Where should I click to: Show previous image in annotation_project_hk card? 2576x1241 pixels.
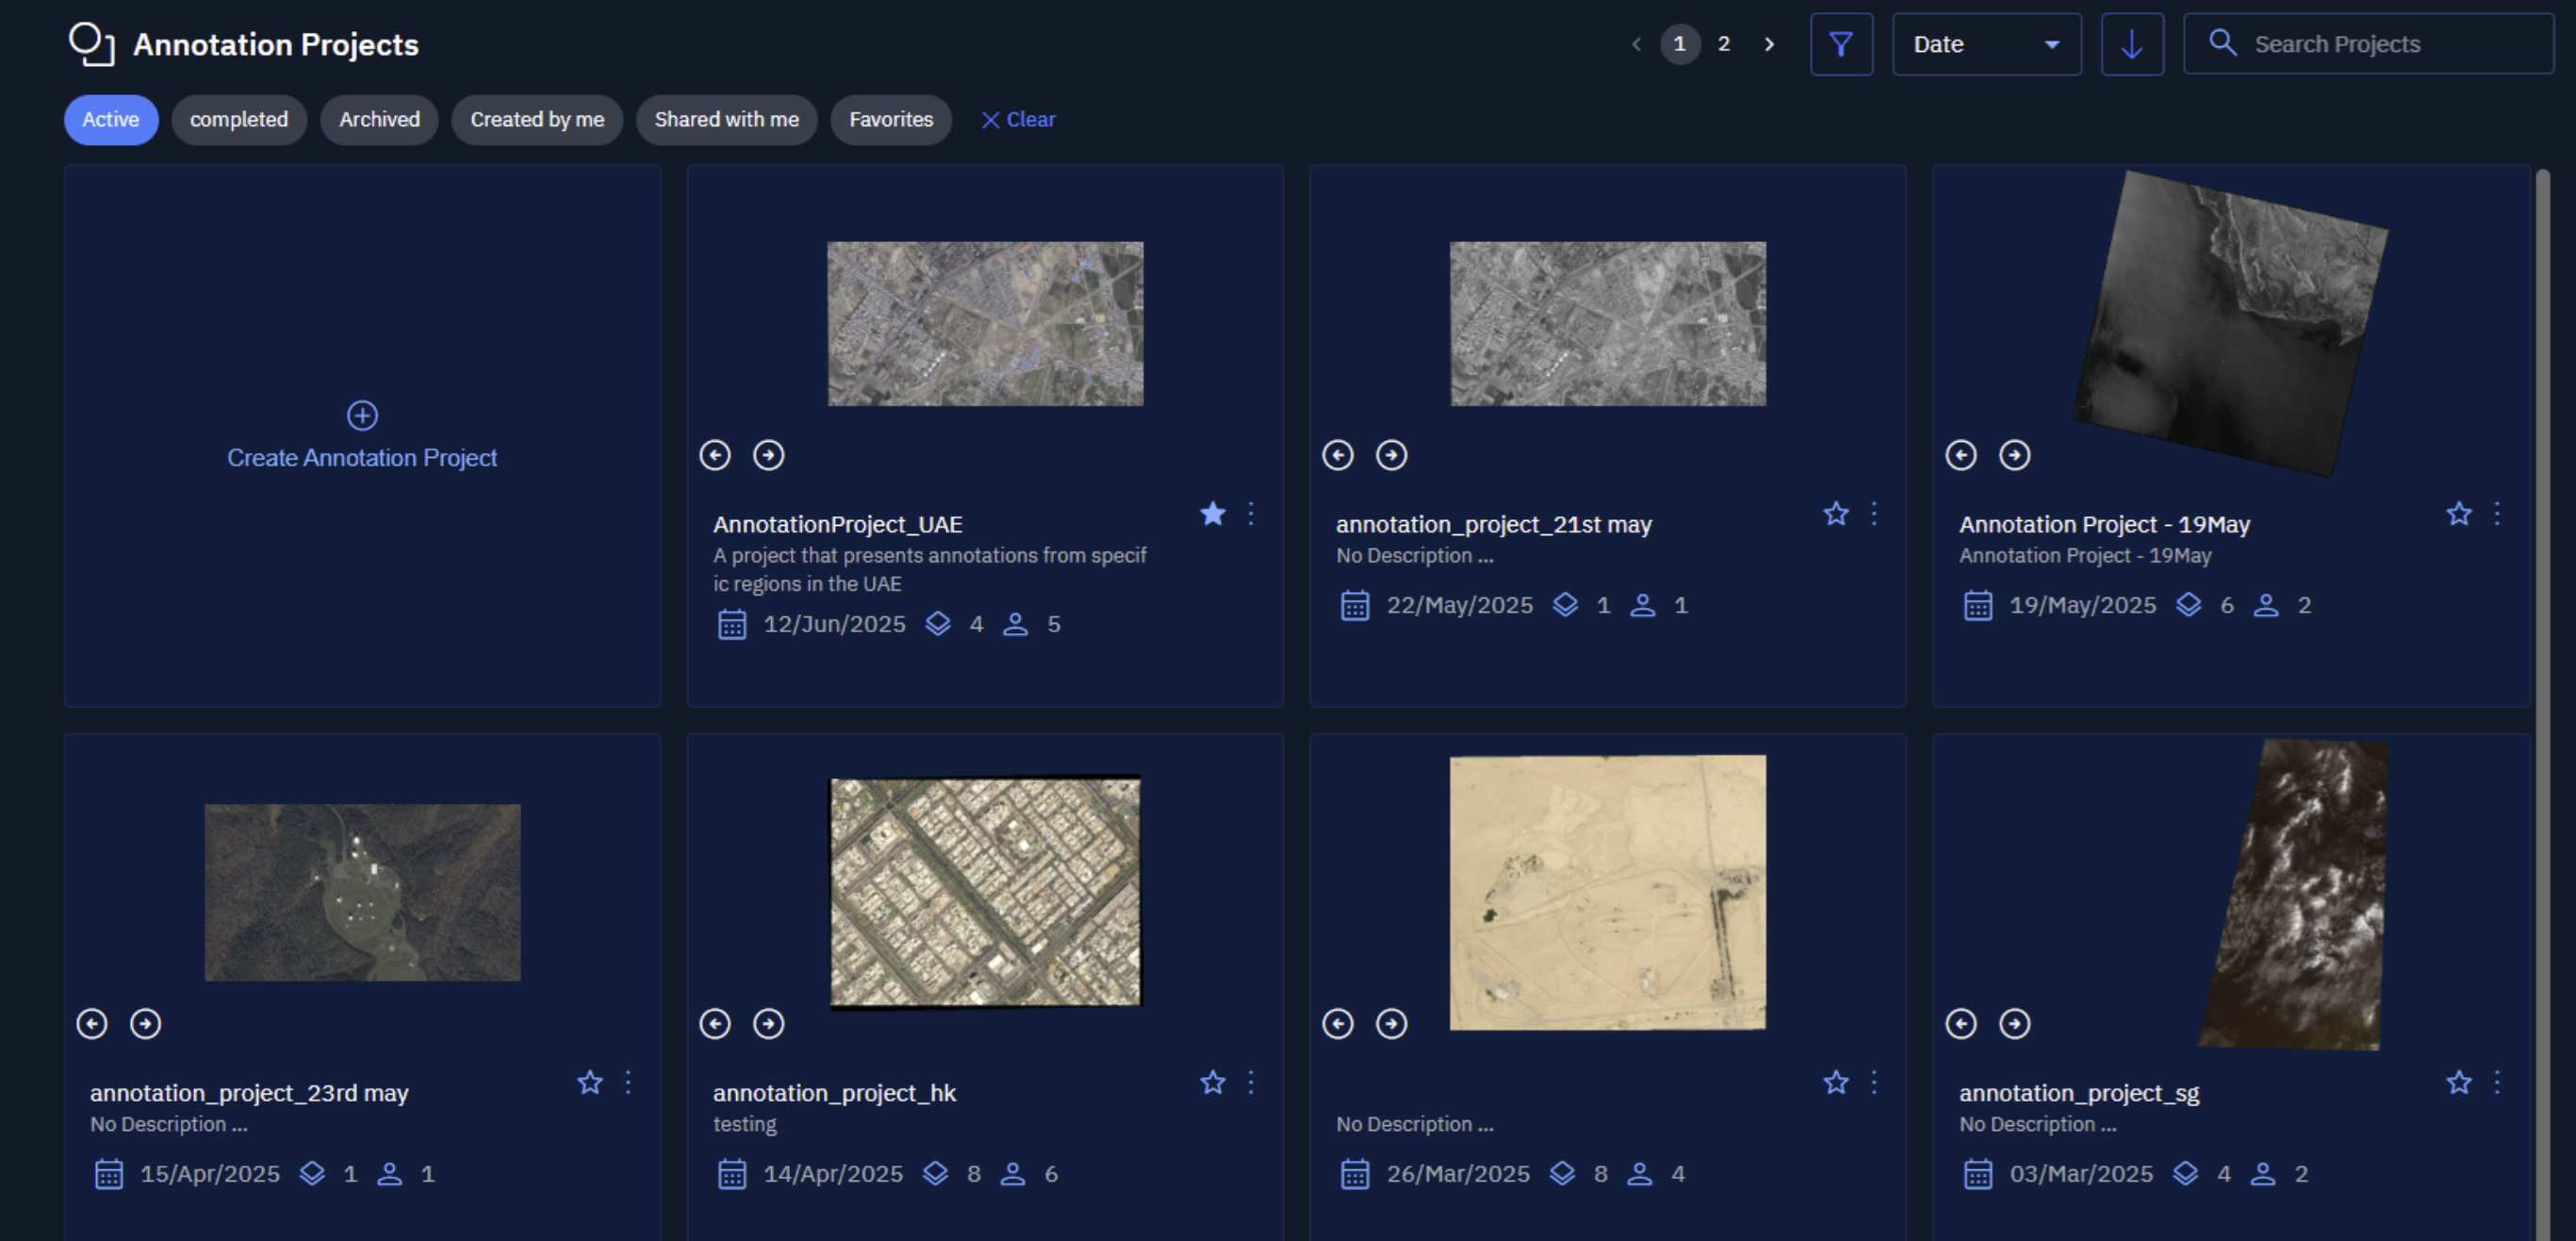coord(715,1023)
